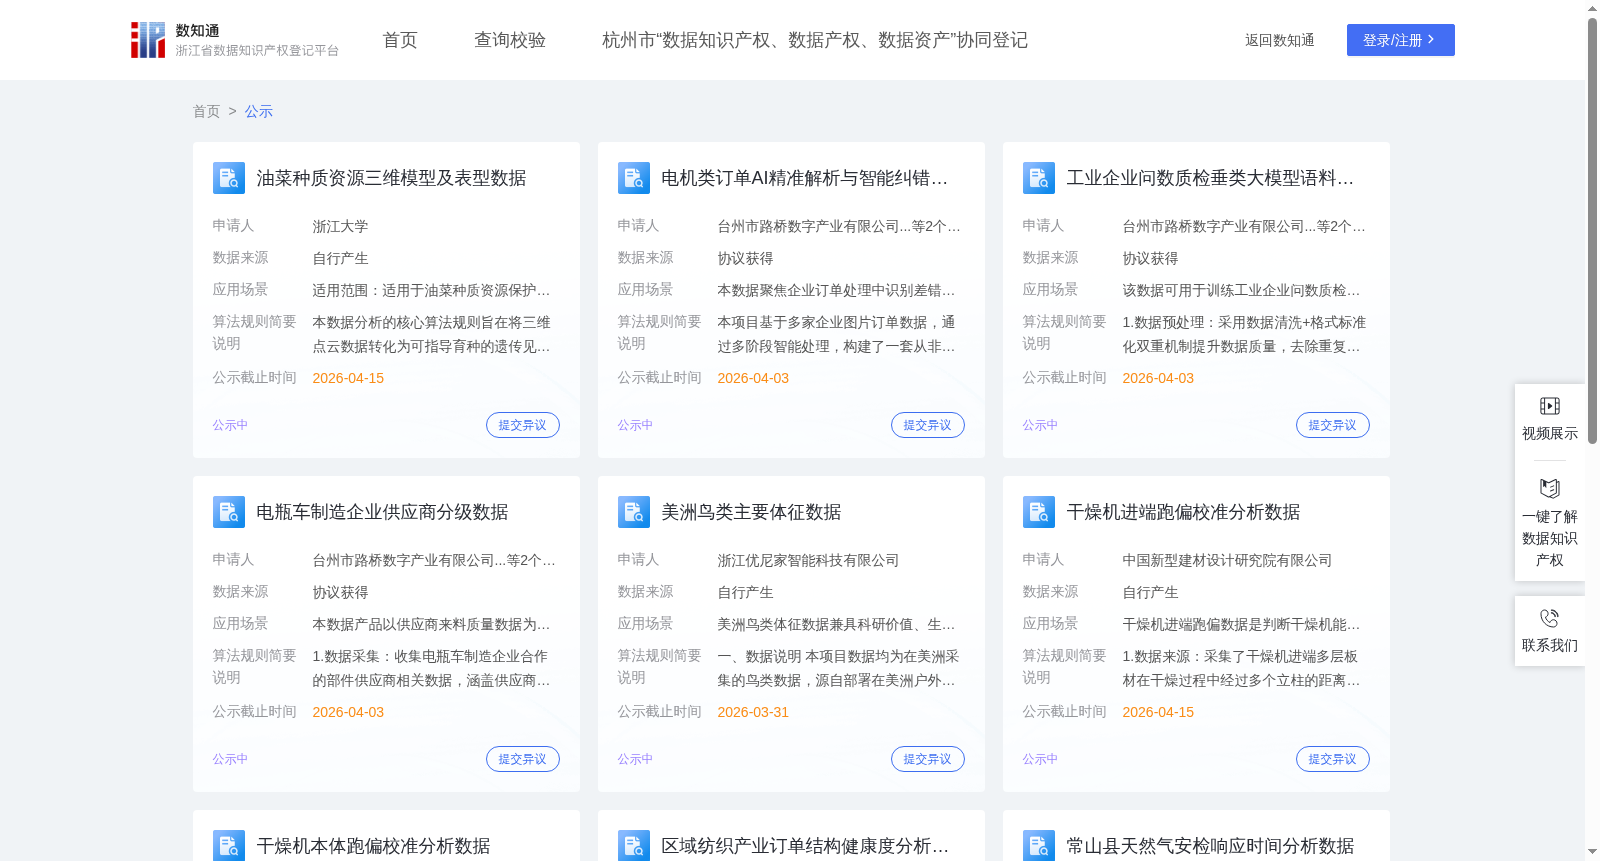Submit objection for 工业企业问数质检 card
The width and height of the screenshot is (1600, 861).
pyautogui.click(x=1333, y=425)
